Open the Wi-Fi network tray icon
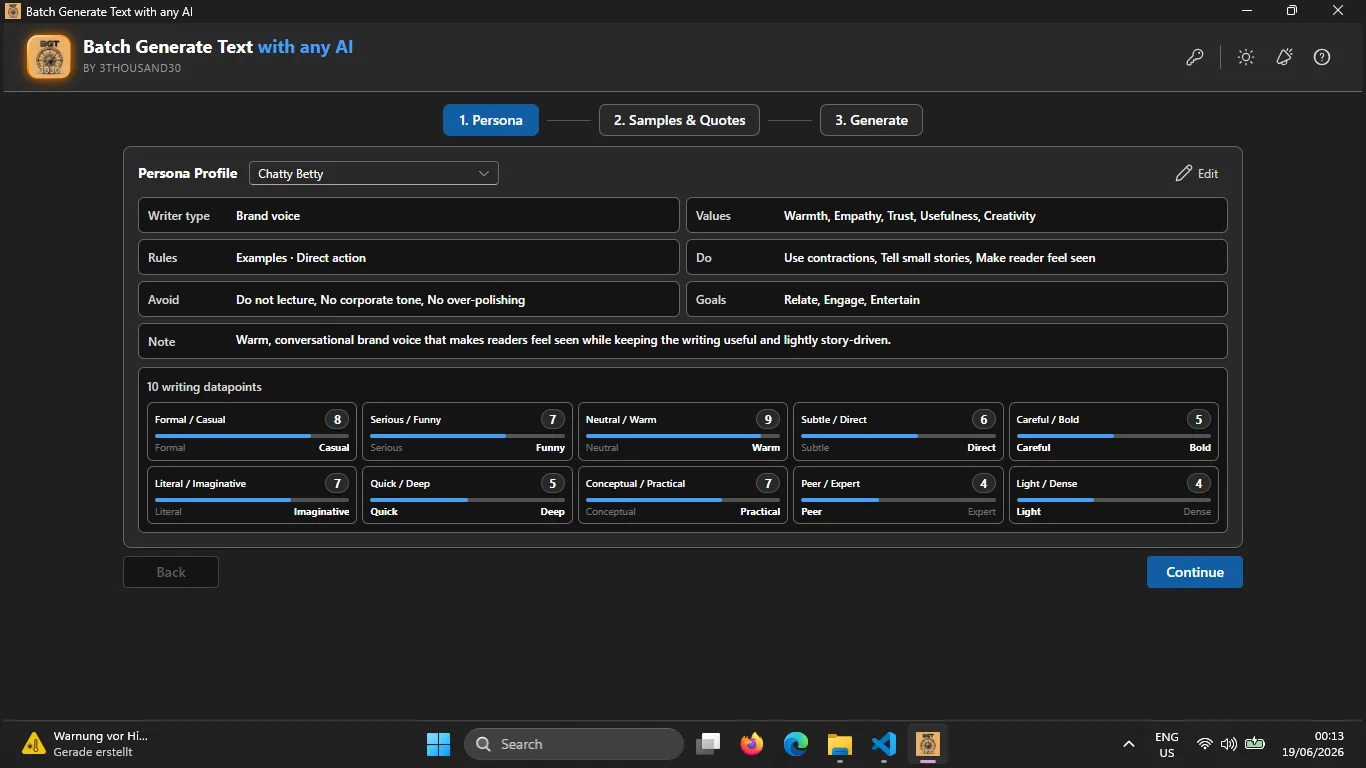This screenshot has height=768, width=1366. 1205,744
